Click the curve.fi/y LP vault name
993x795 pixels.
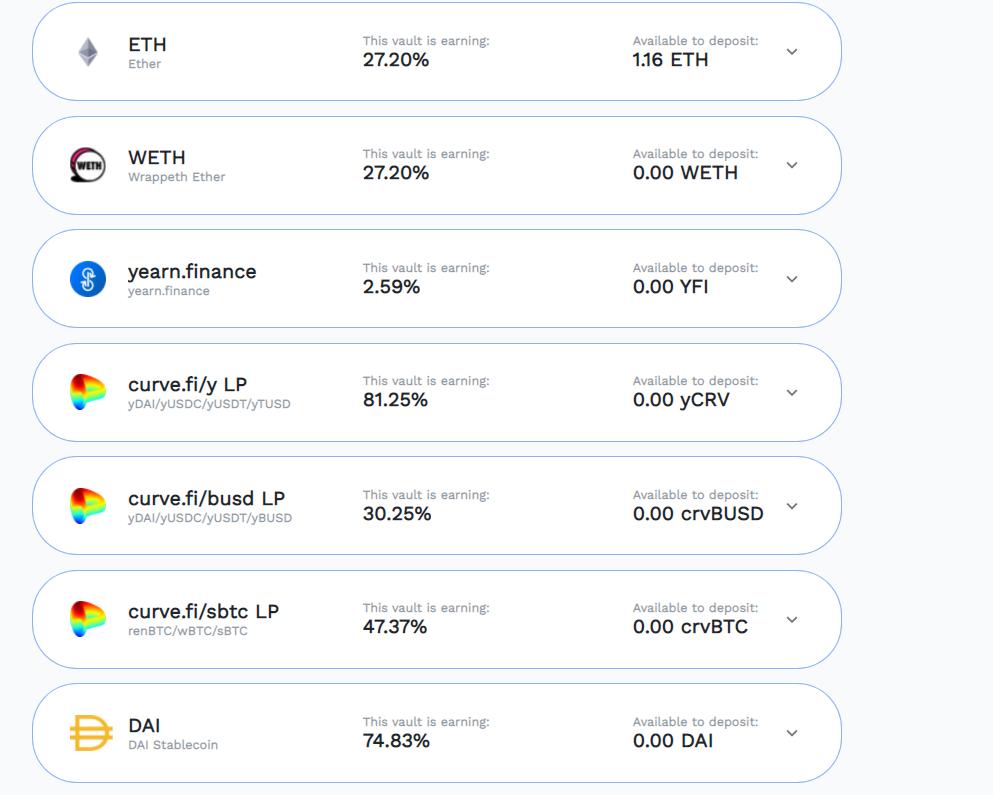tap(187, 385)
